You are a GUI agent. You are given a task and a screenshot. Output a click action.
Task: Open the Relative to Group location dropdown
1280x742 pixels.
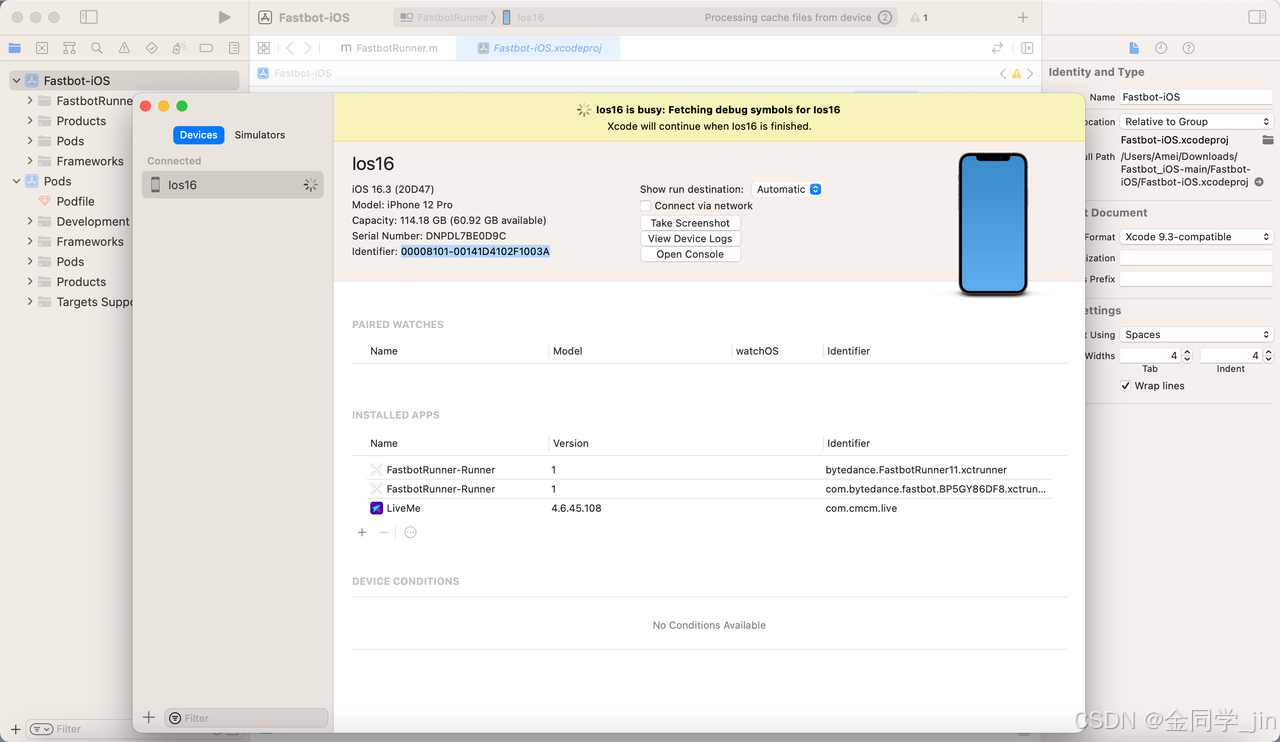tap(1196, 122)
